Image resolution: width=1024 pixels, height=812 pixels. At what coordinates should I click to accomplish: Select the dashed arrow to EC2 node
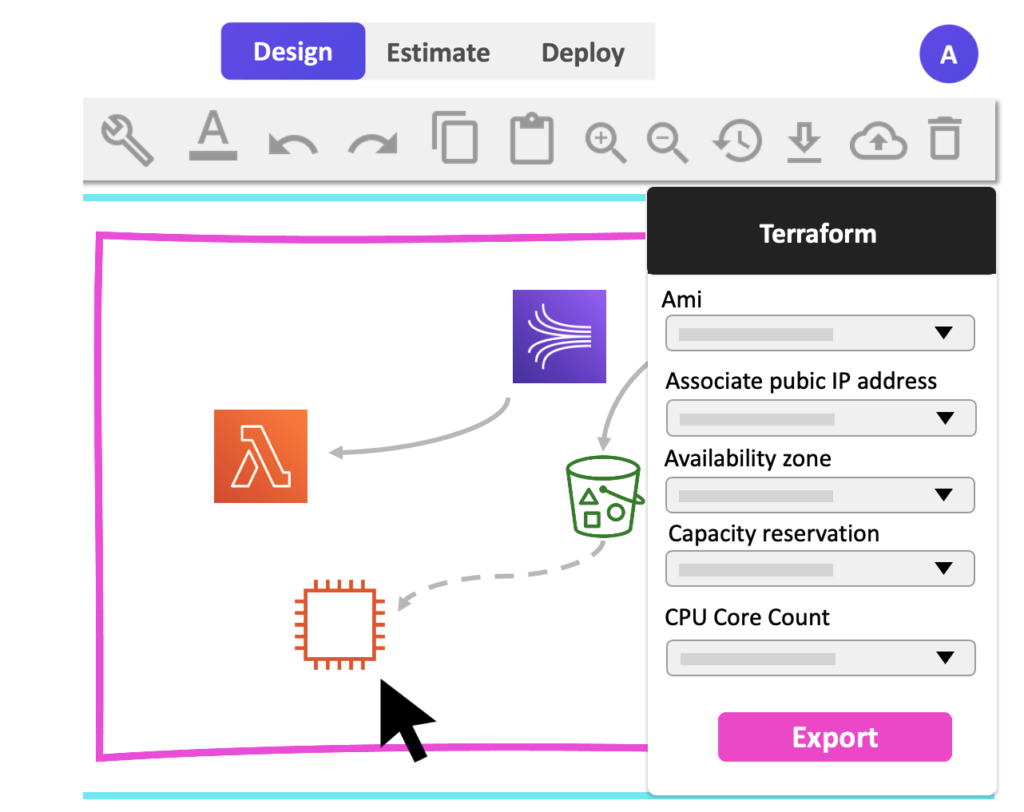pyautogui.click(x=500, y=575)
